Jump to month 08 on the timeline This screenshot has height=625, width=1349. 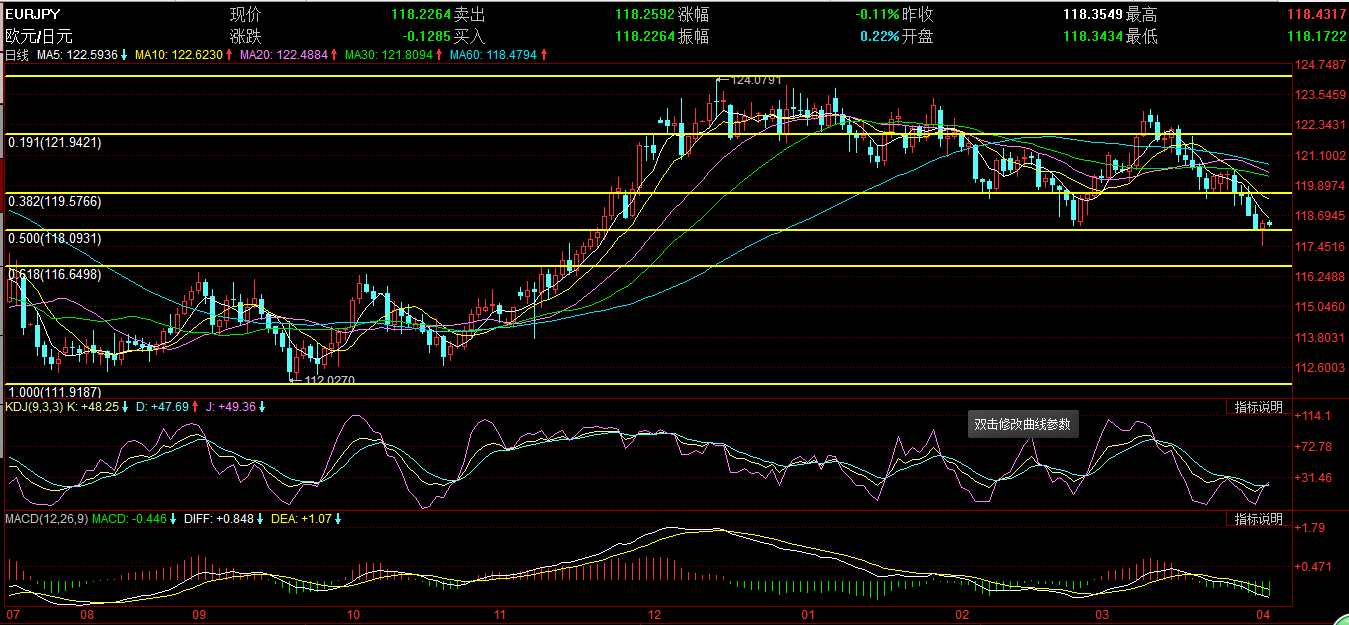click(x=88, y=614)
